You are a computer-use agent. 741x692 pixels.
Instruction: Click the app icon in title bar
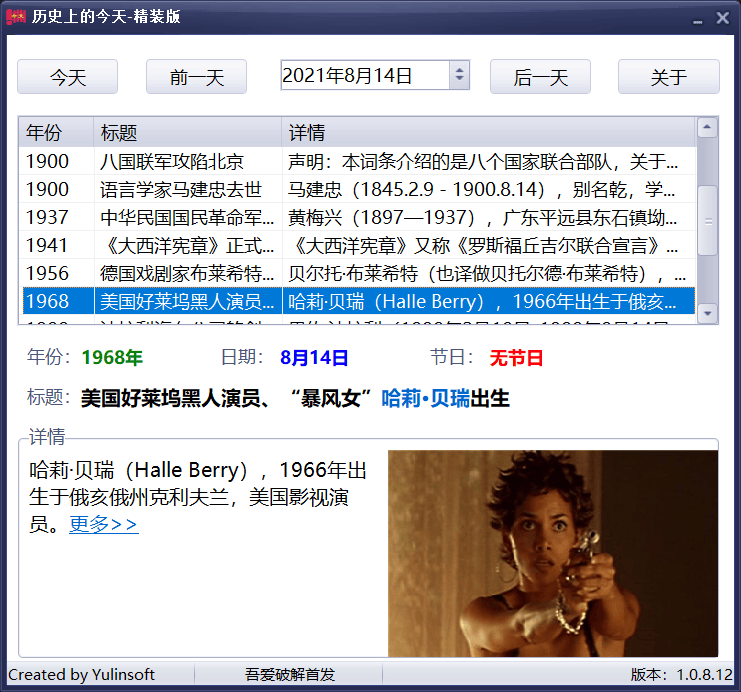[16, 17]
